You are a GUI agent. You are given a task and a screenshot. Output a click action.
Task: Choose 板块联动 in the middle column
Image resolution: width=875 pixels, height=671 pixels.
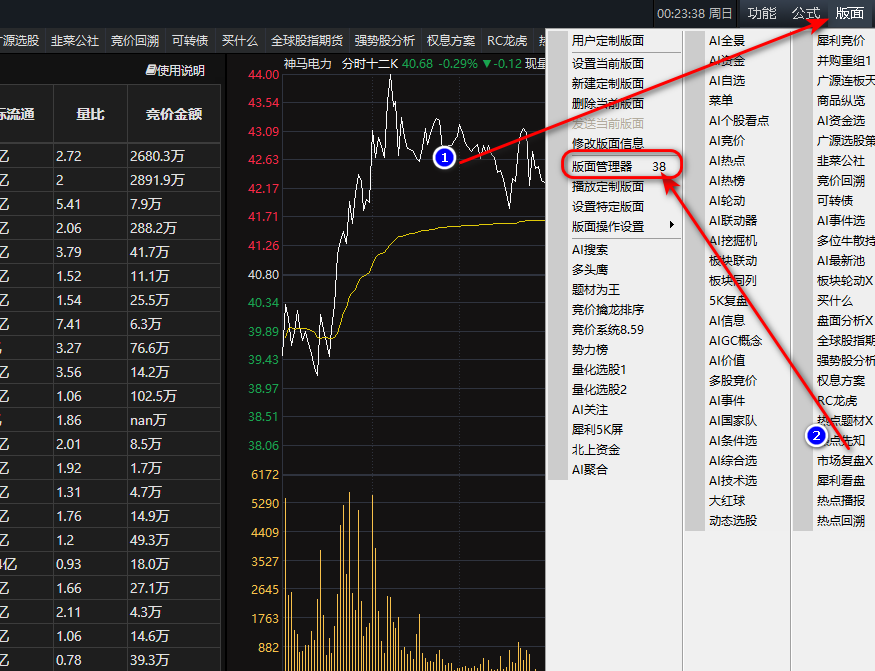(733, 260)
